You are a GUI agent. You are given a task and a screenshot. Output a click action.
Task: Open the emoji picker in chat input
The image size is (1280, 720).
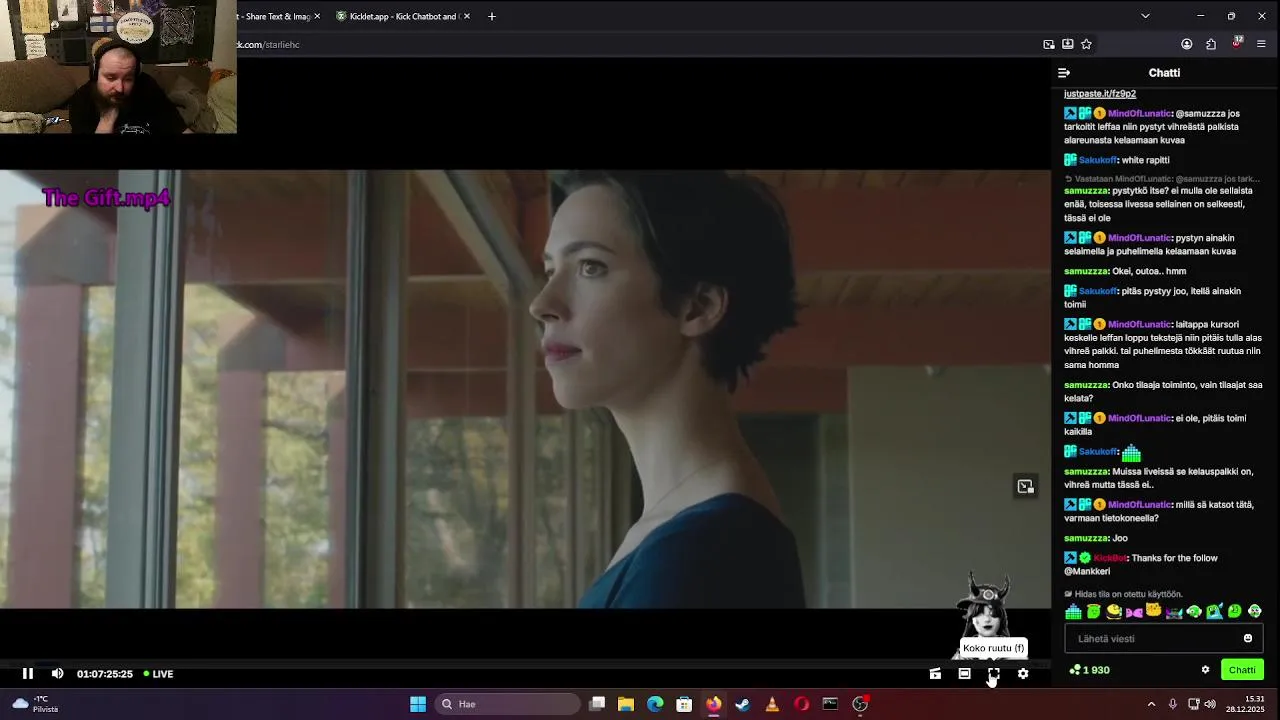[1248, 639]
